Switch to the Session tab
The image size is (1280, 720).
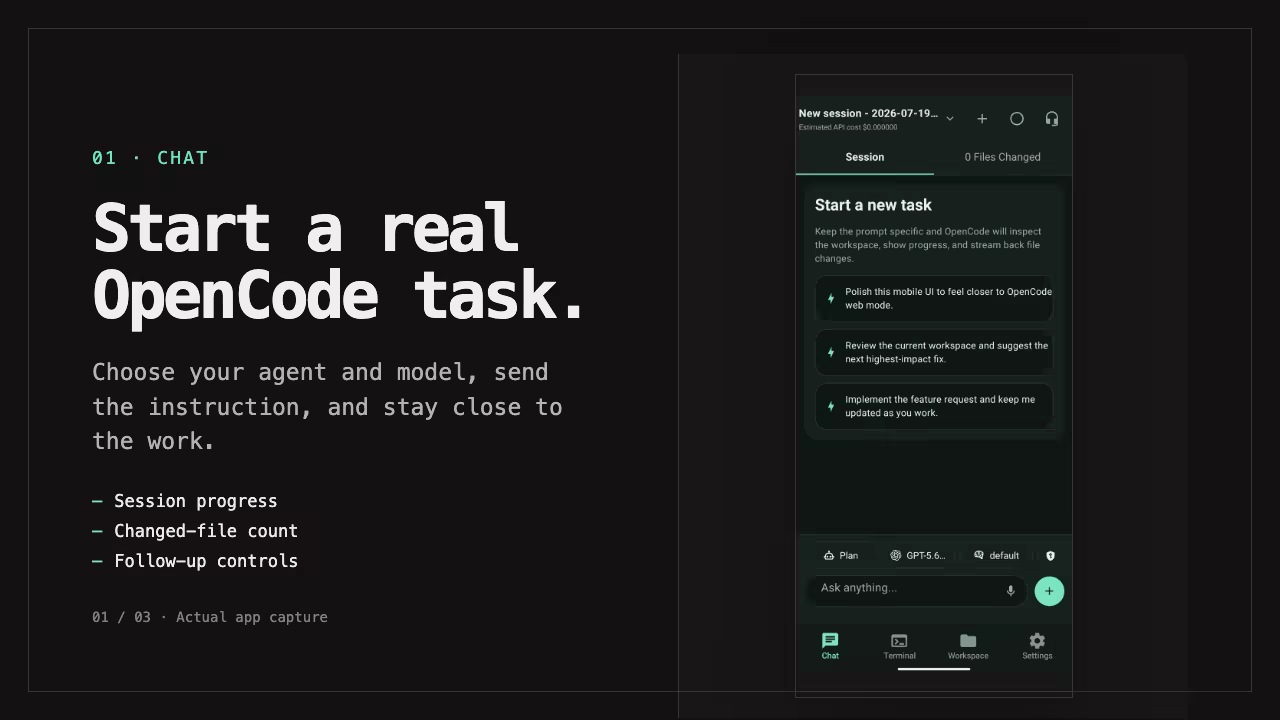865,157
